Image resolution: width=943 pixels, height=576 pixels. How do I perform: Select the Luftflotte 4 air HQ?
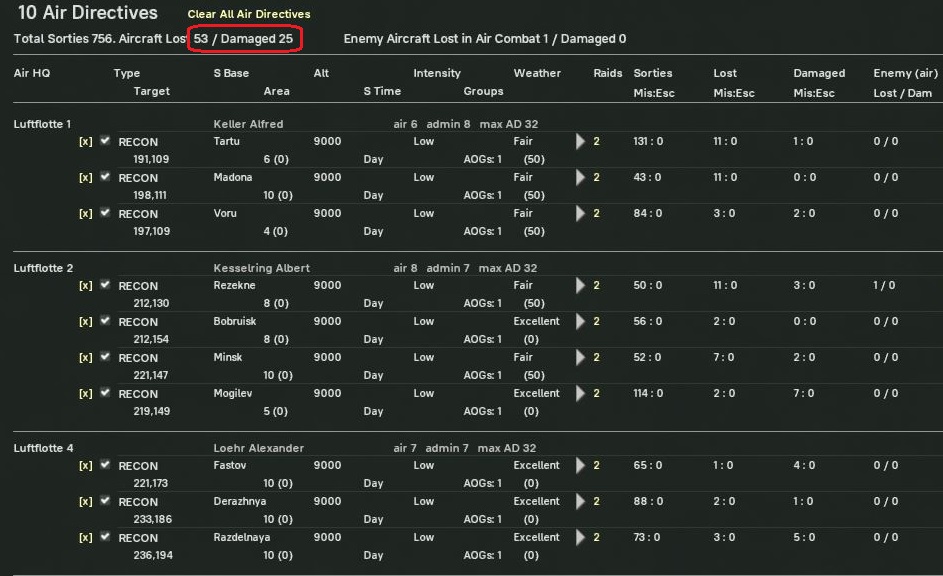click(x=43, y=448)
